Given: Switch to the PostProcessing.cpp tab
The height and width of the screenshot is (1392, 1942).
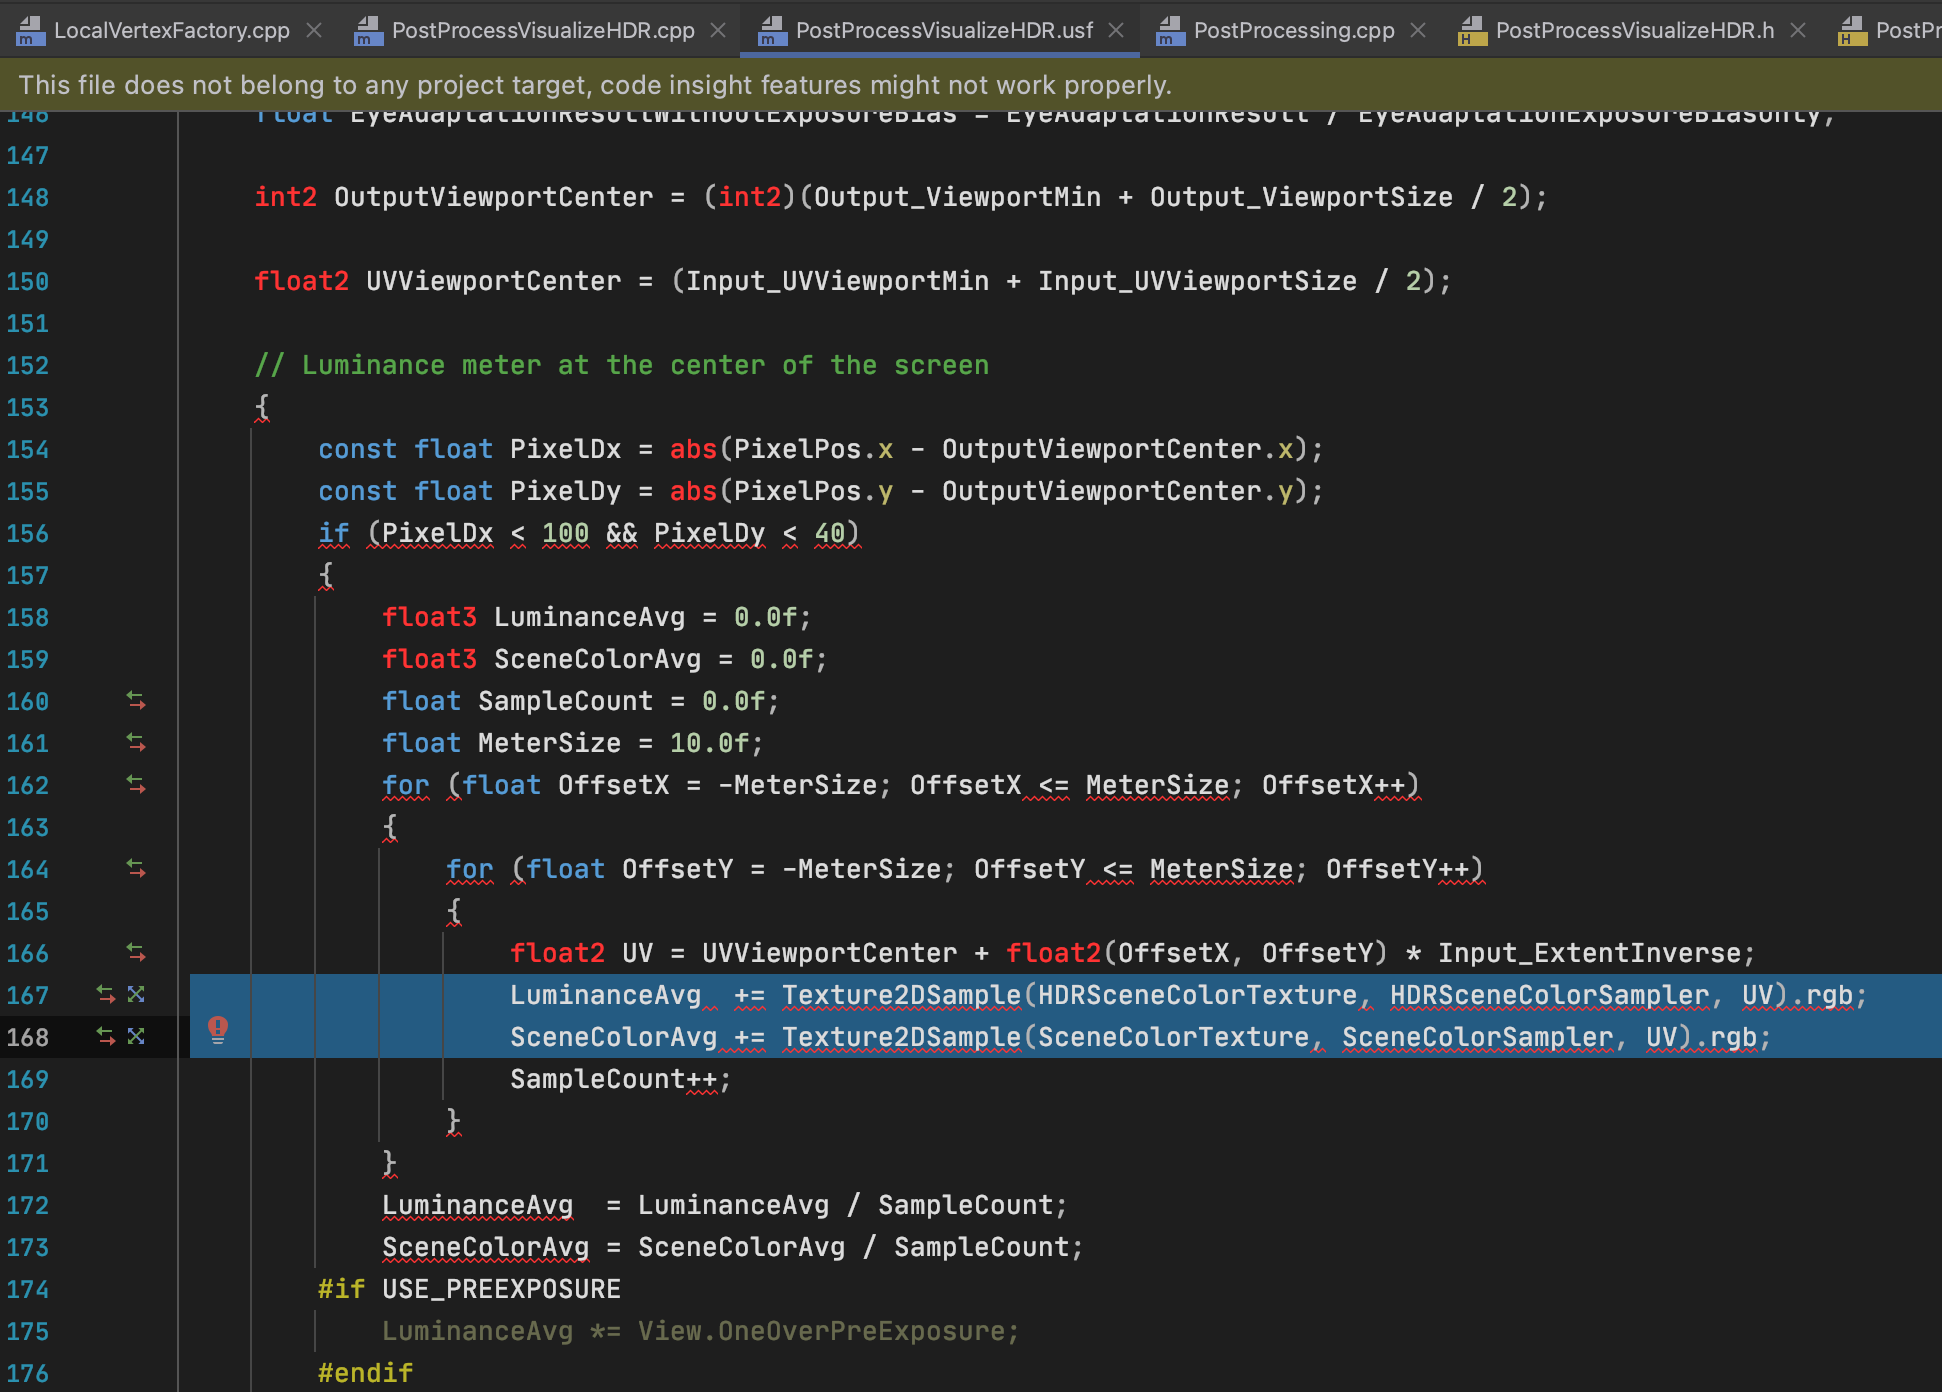Looking at the screenshot, I should [x=1295, y=30].
